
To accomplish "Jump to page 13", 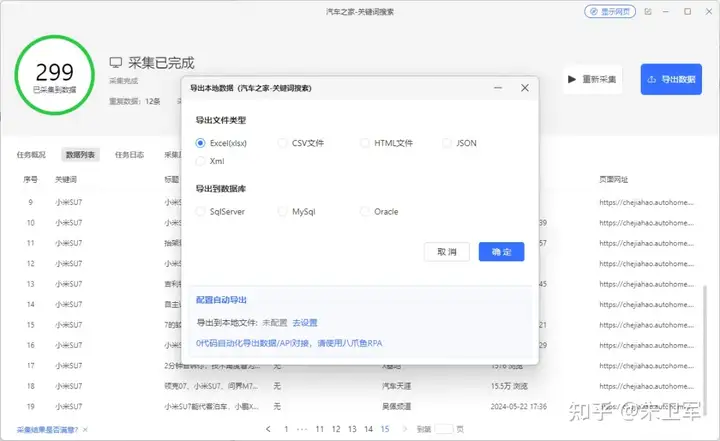I will (x=352, y=429).
